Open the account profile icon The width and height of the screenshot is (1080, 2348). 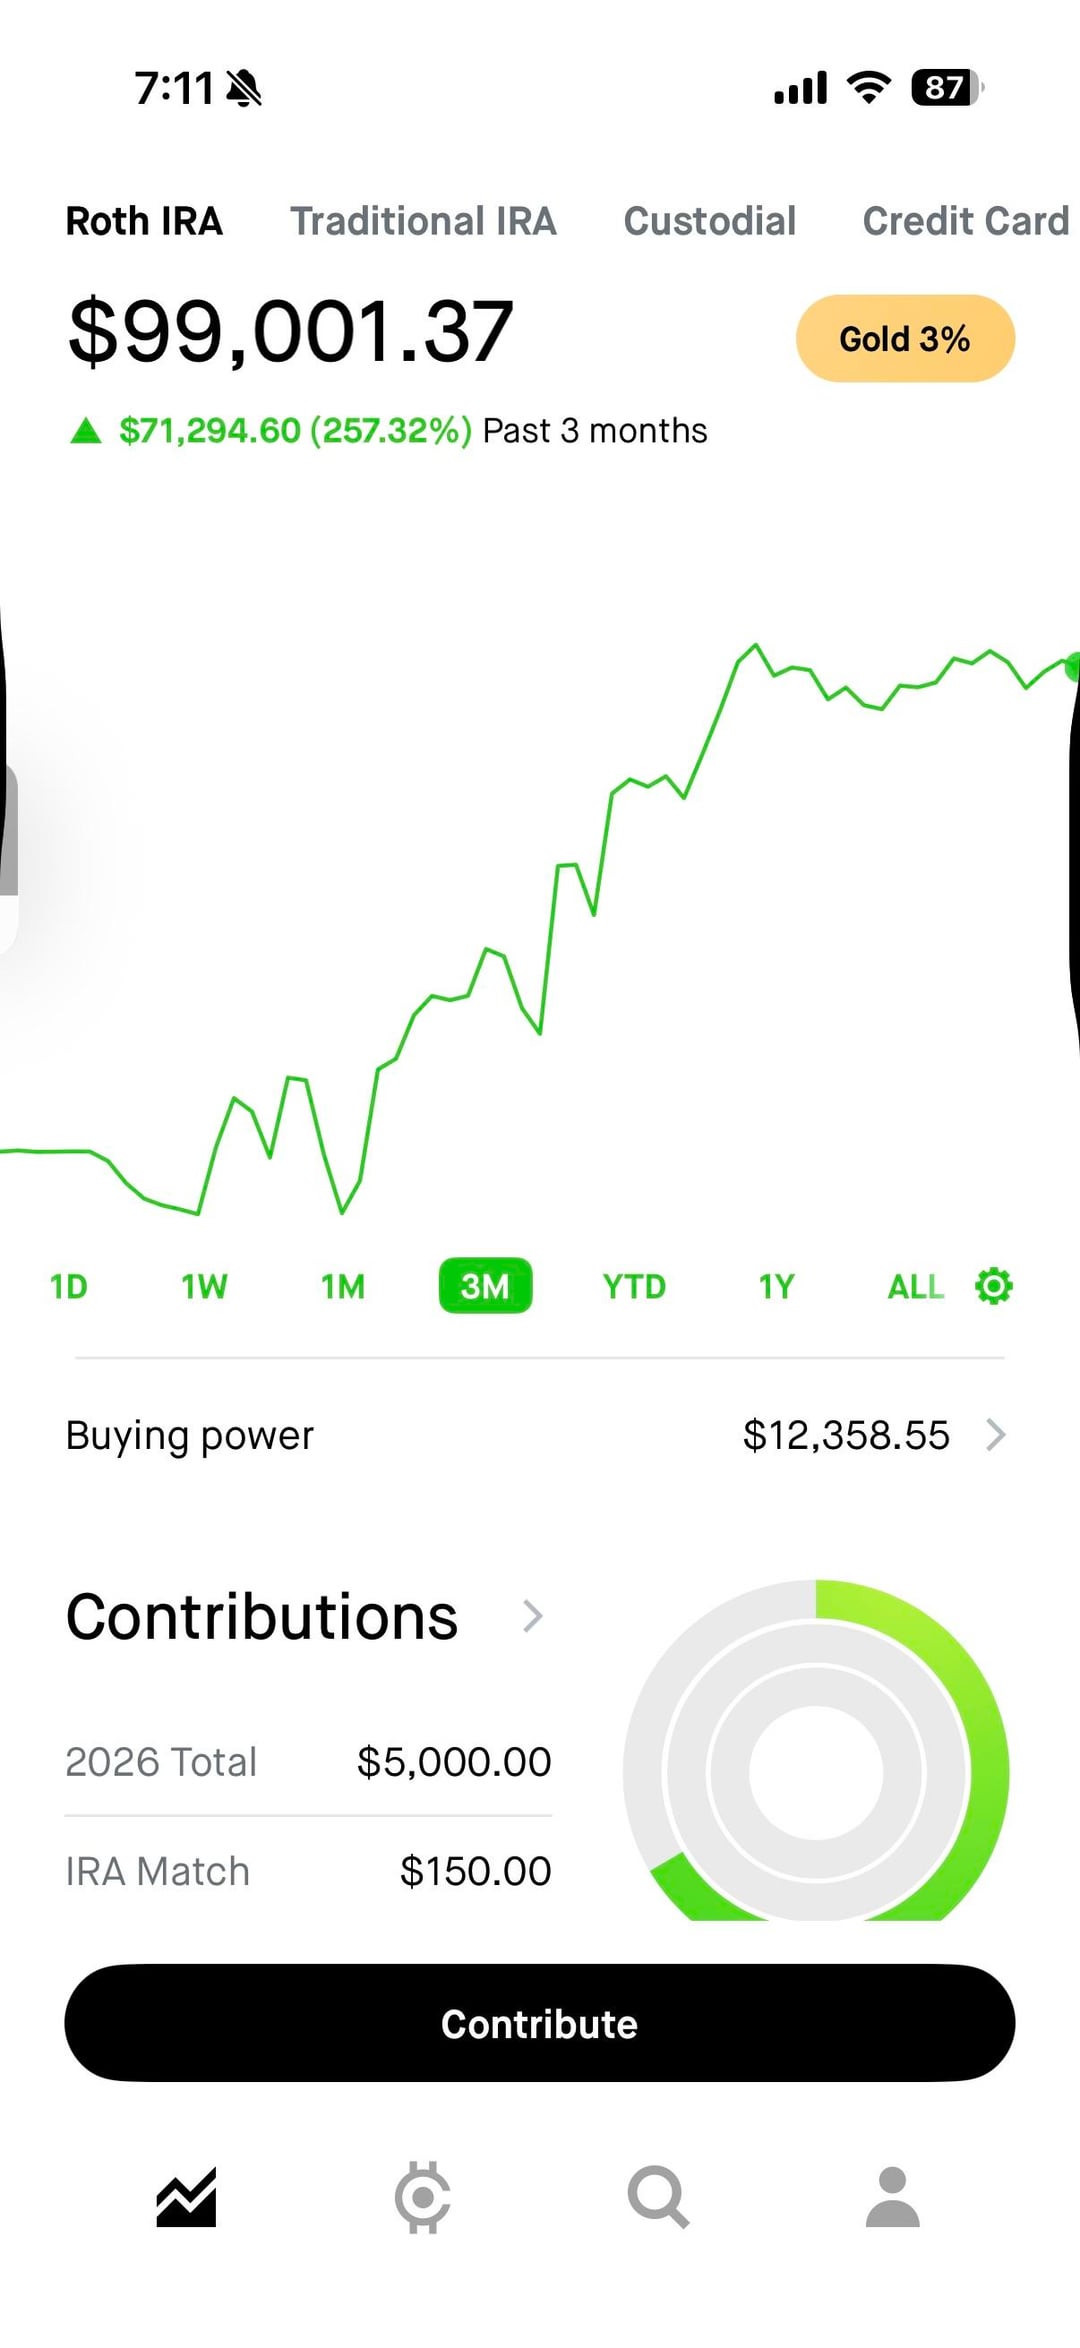tap(892, 2197)
